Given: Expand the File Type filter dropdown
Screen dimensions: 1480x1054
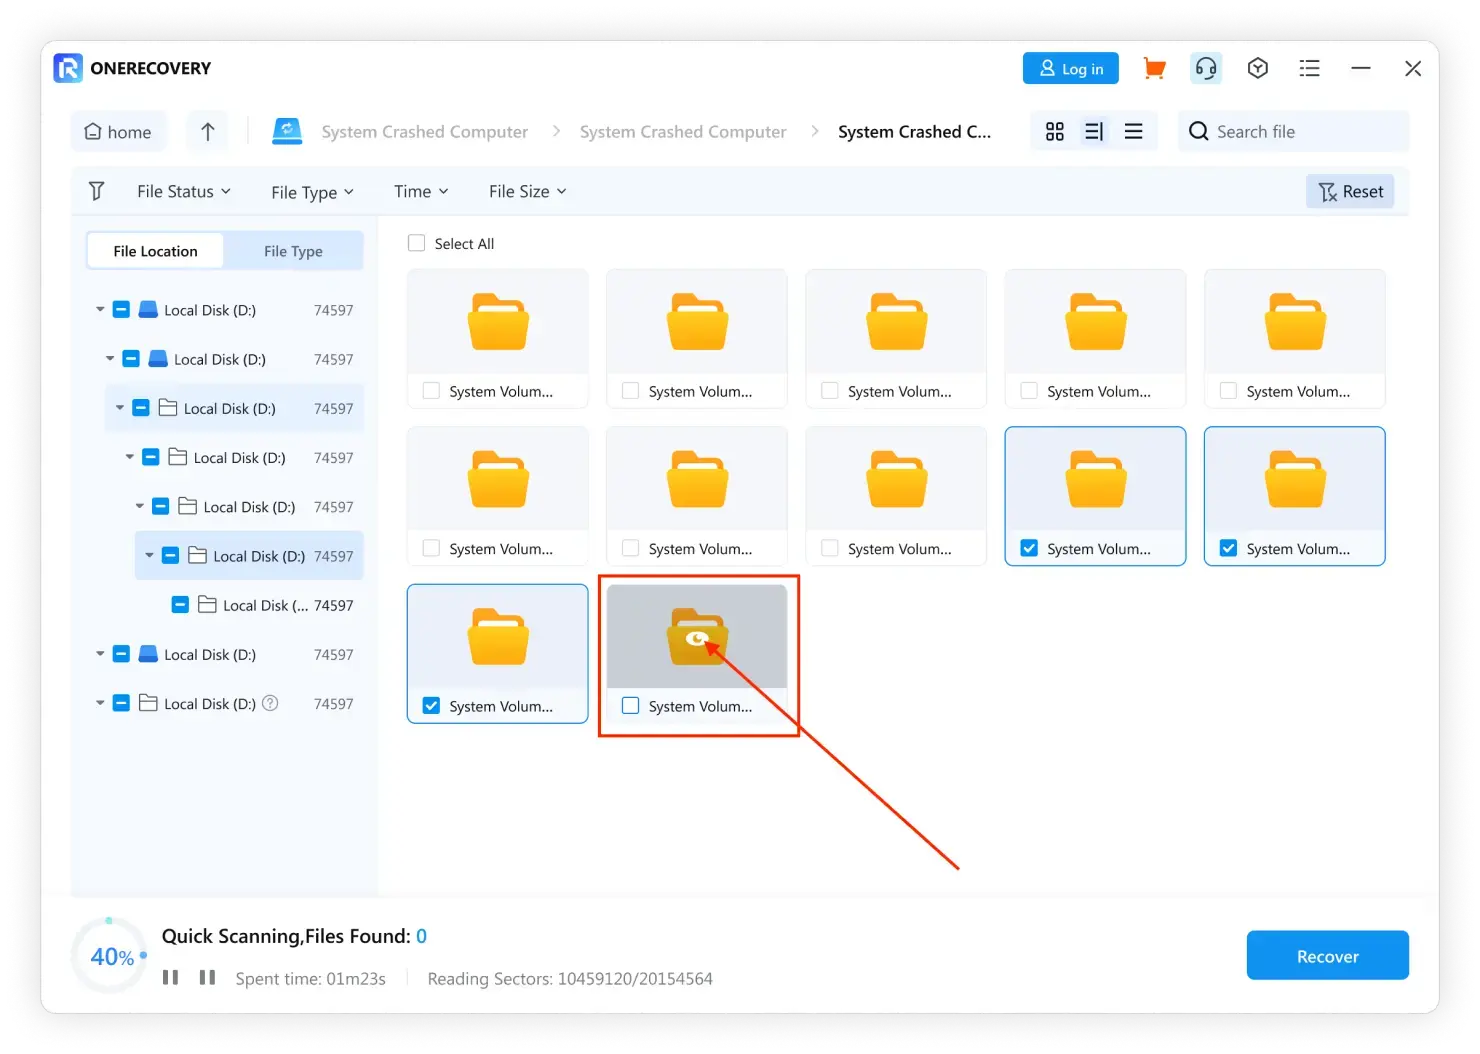Looking at the screenshot, I should click(312, 192).
